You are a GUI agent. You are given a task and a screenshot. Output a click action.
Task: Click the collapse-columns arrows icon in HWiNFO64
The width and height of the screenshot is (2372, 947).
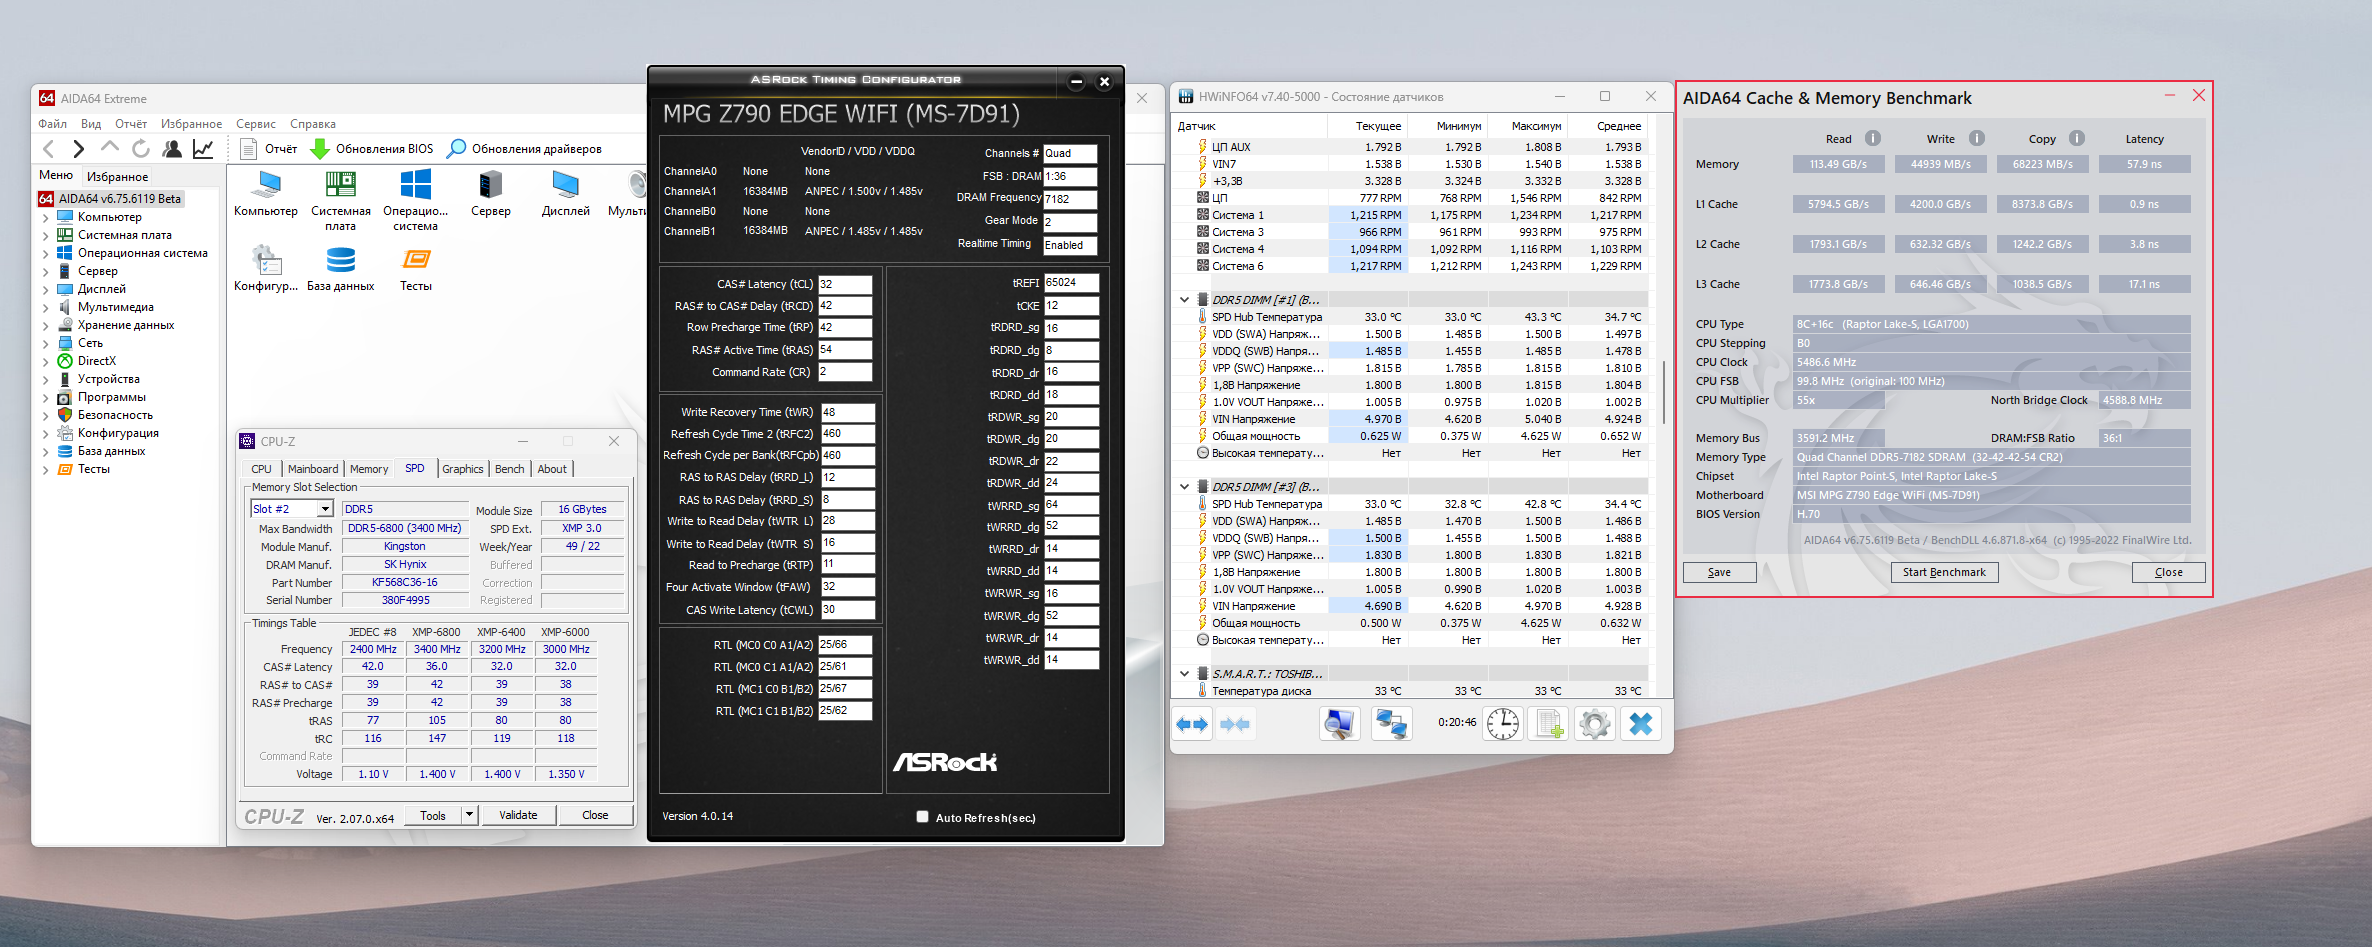[1235, 724]
